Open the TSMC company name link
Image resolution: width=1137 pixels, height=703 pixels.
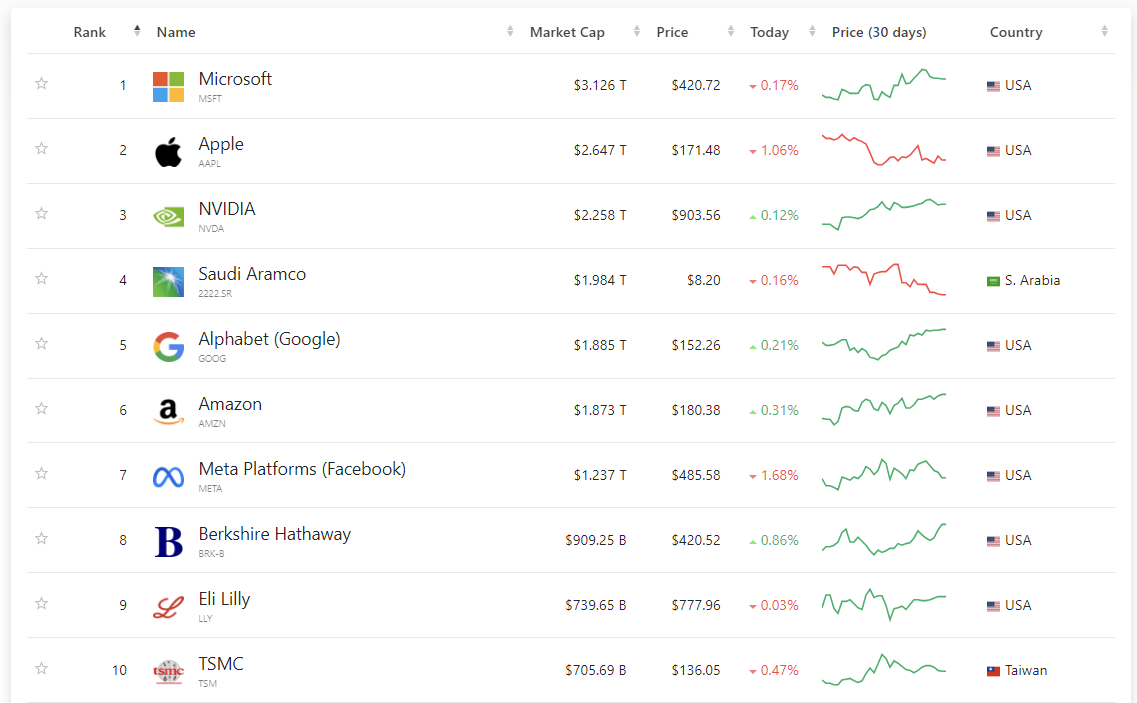point(221,664)
